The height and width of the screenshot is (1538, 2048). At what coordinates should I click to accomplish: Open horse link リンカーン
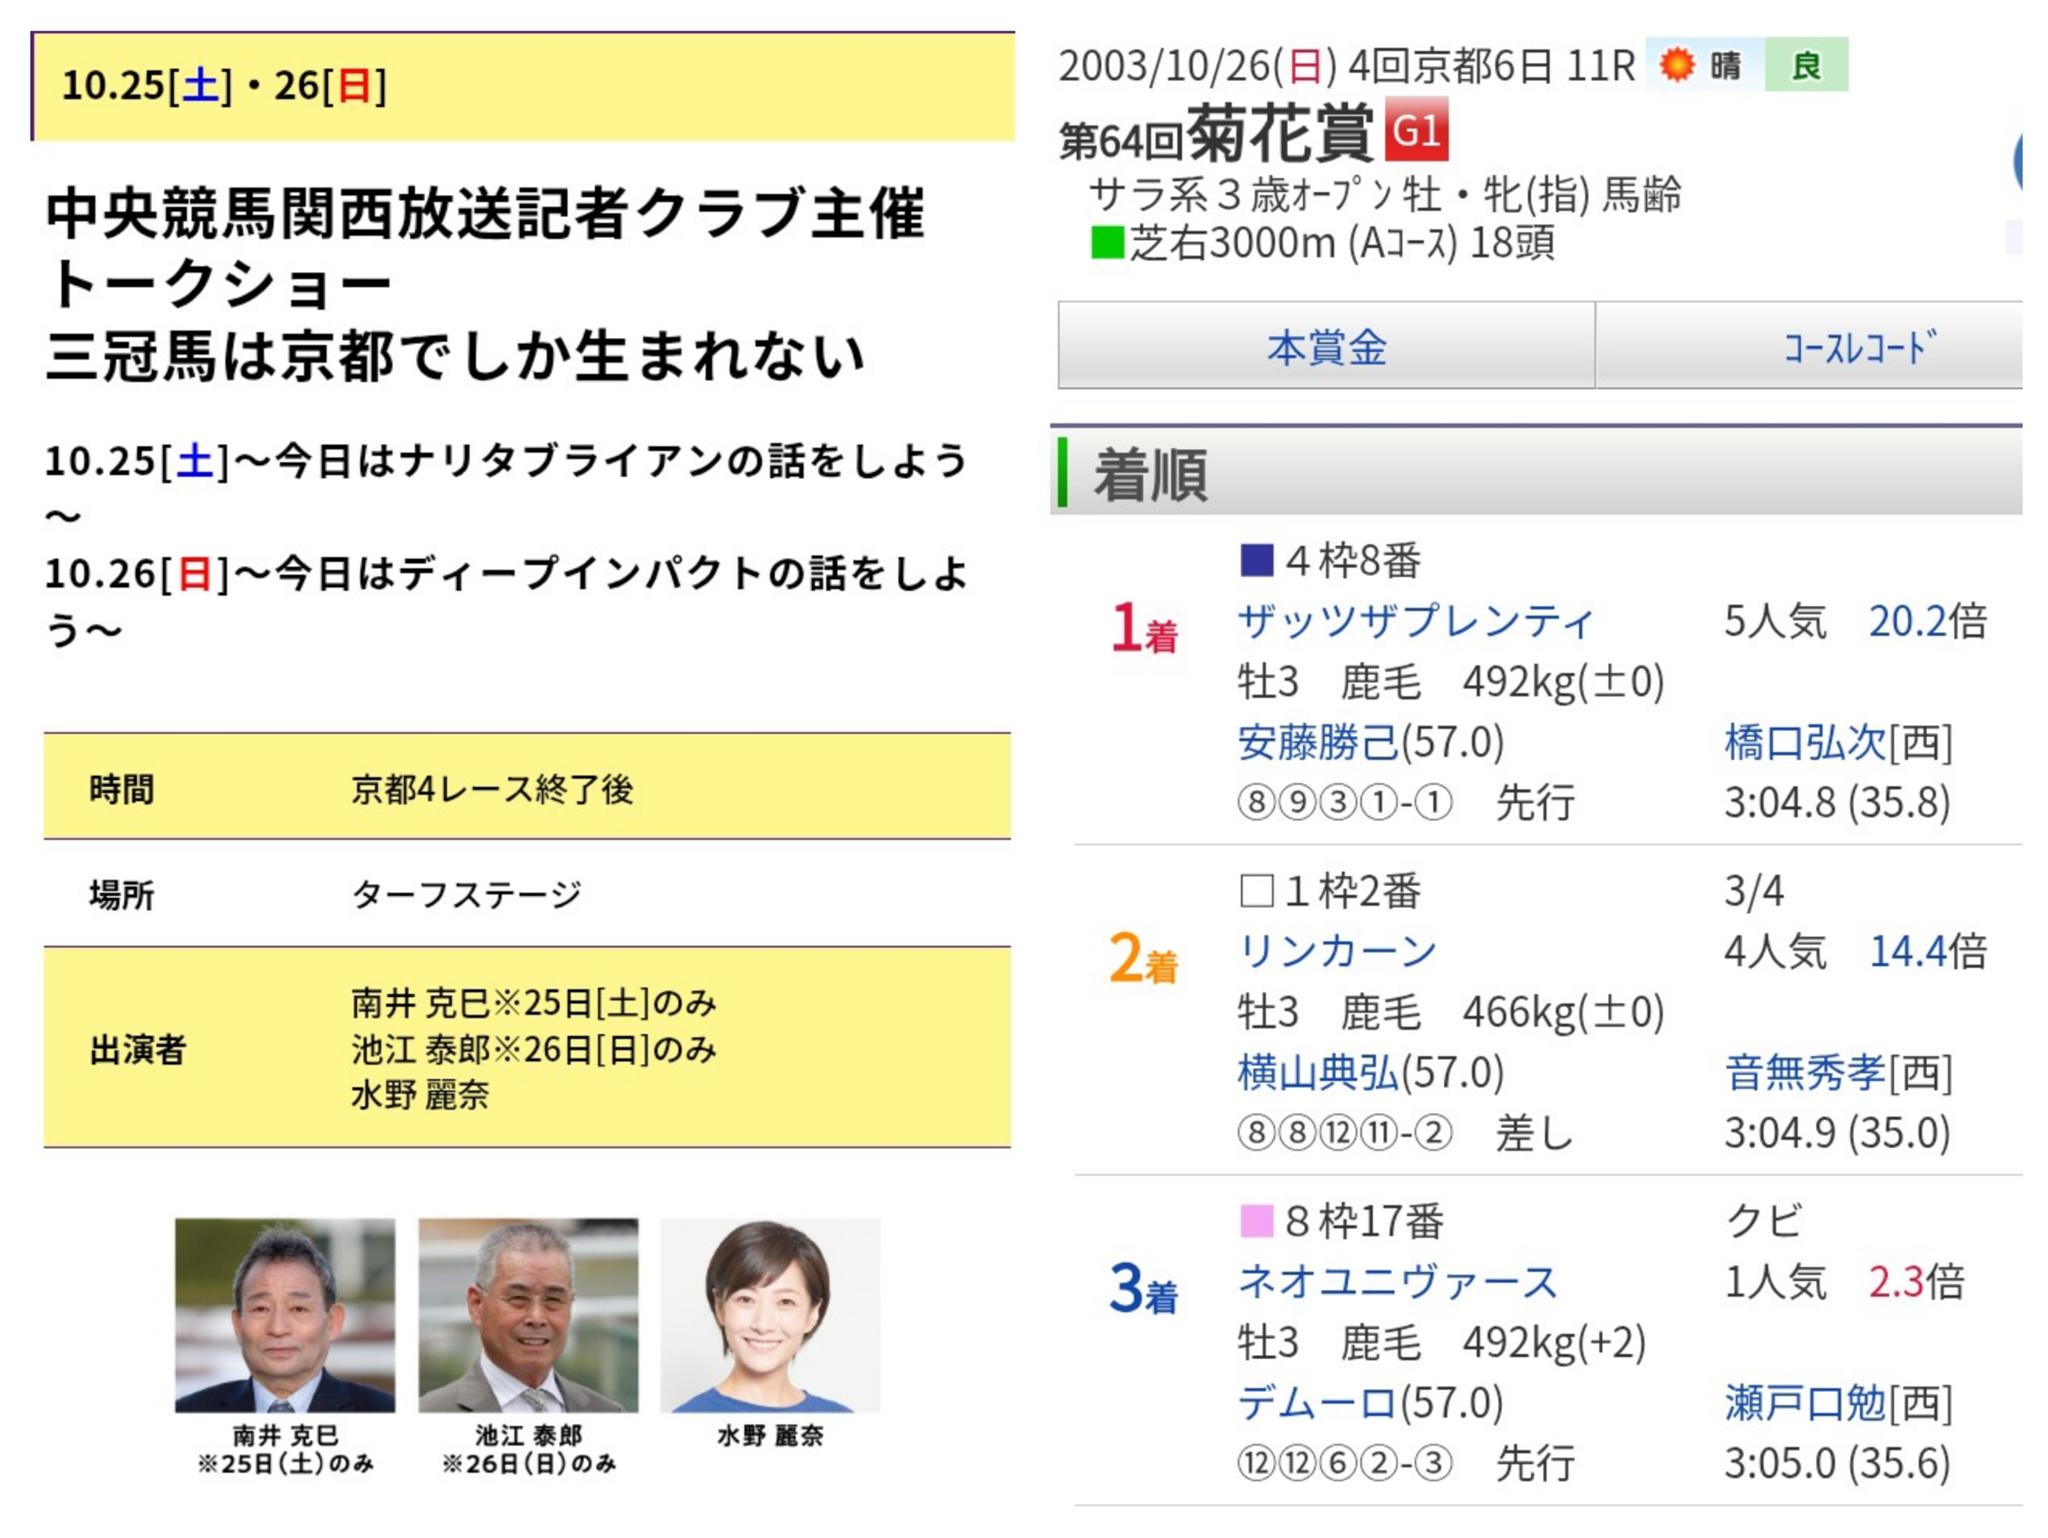pos(1337,951)
